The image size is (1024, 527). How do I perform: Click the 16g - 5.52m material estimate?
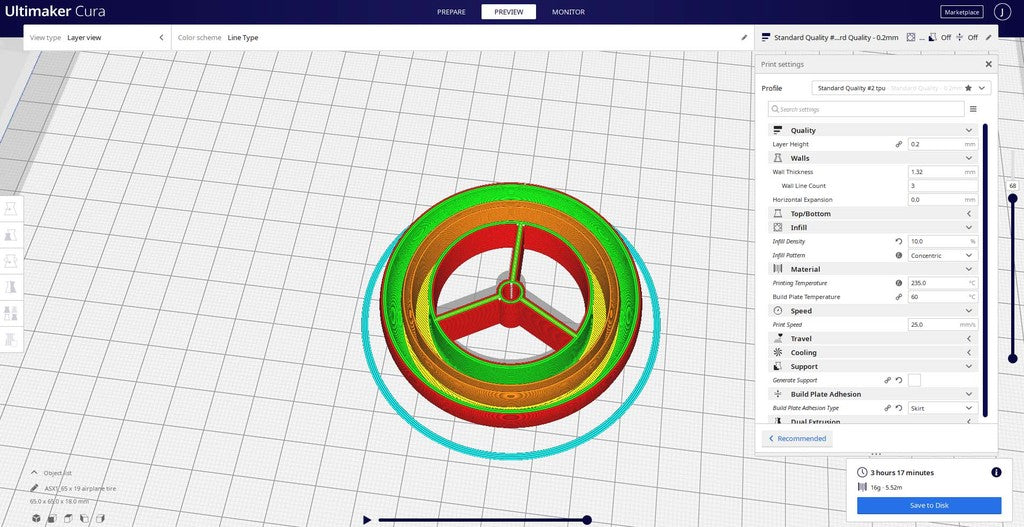click(x=887, y=487)
